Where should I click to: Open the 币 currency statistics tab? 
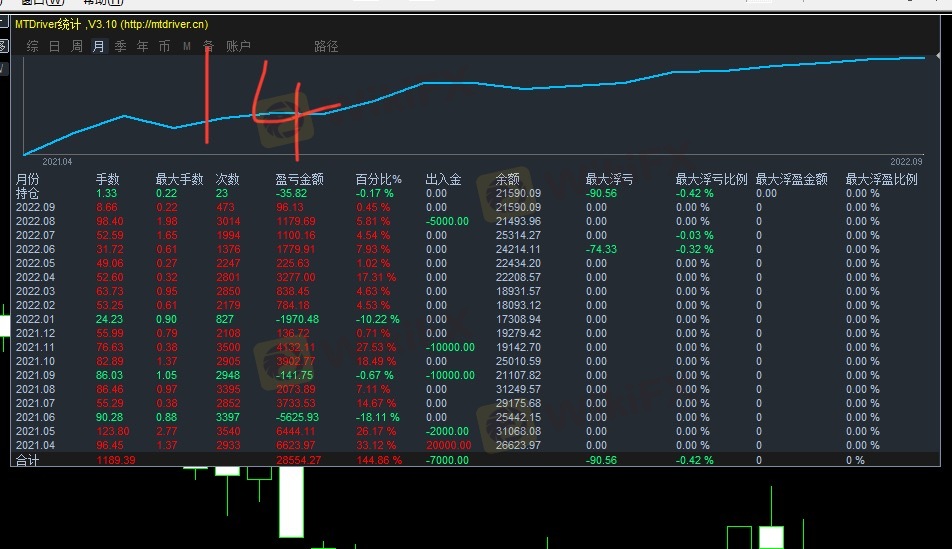coord(164,46)
